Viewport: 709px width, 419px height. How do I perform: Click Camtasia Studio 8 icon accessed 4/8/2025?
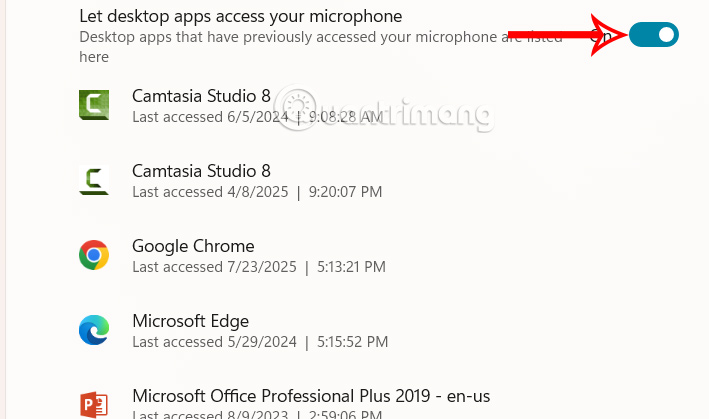(x=94, y=180)
